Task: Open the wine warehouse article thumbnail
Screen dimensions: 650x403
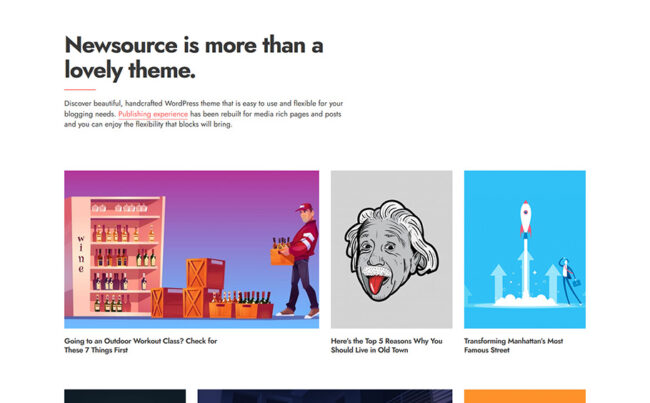Action: coord(191,249)
